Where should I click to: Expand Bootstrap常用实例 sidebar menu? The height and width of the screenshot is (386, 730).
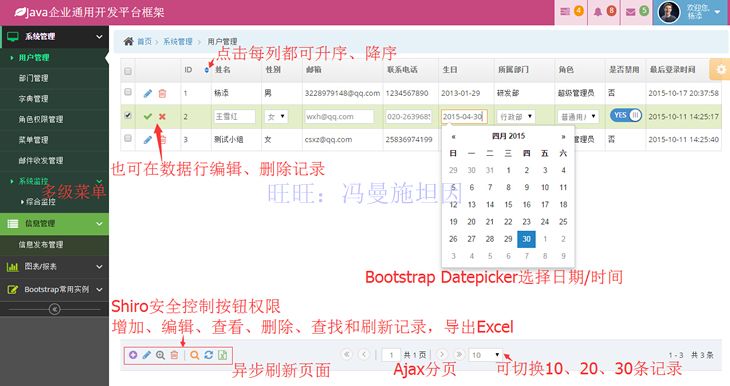(x=54, y=289)
